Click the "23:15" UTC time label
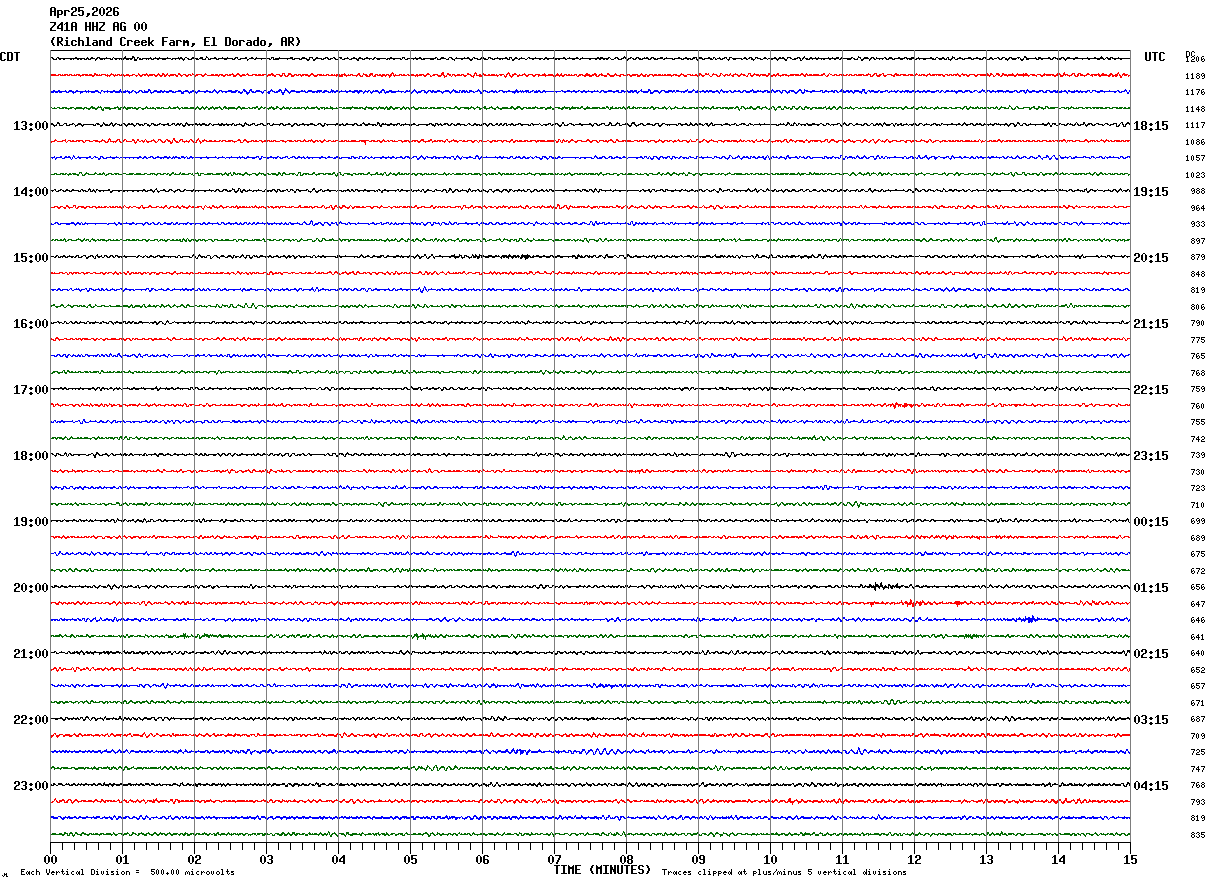The image size is (1210, 886). (1151, 456)
